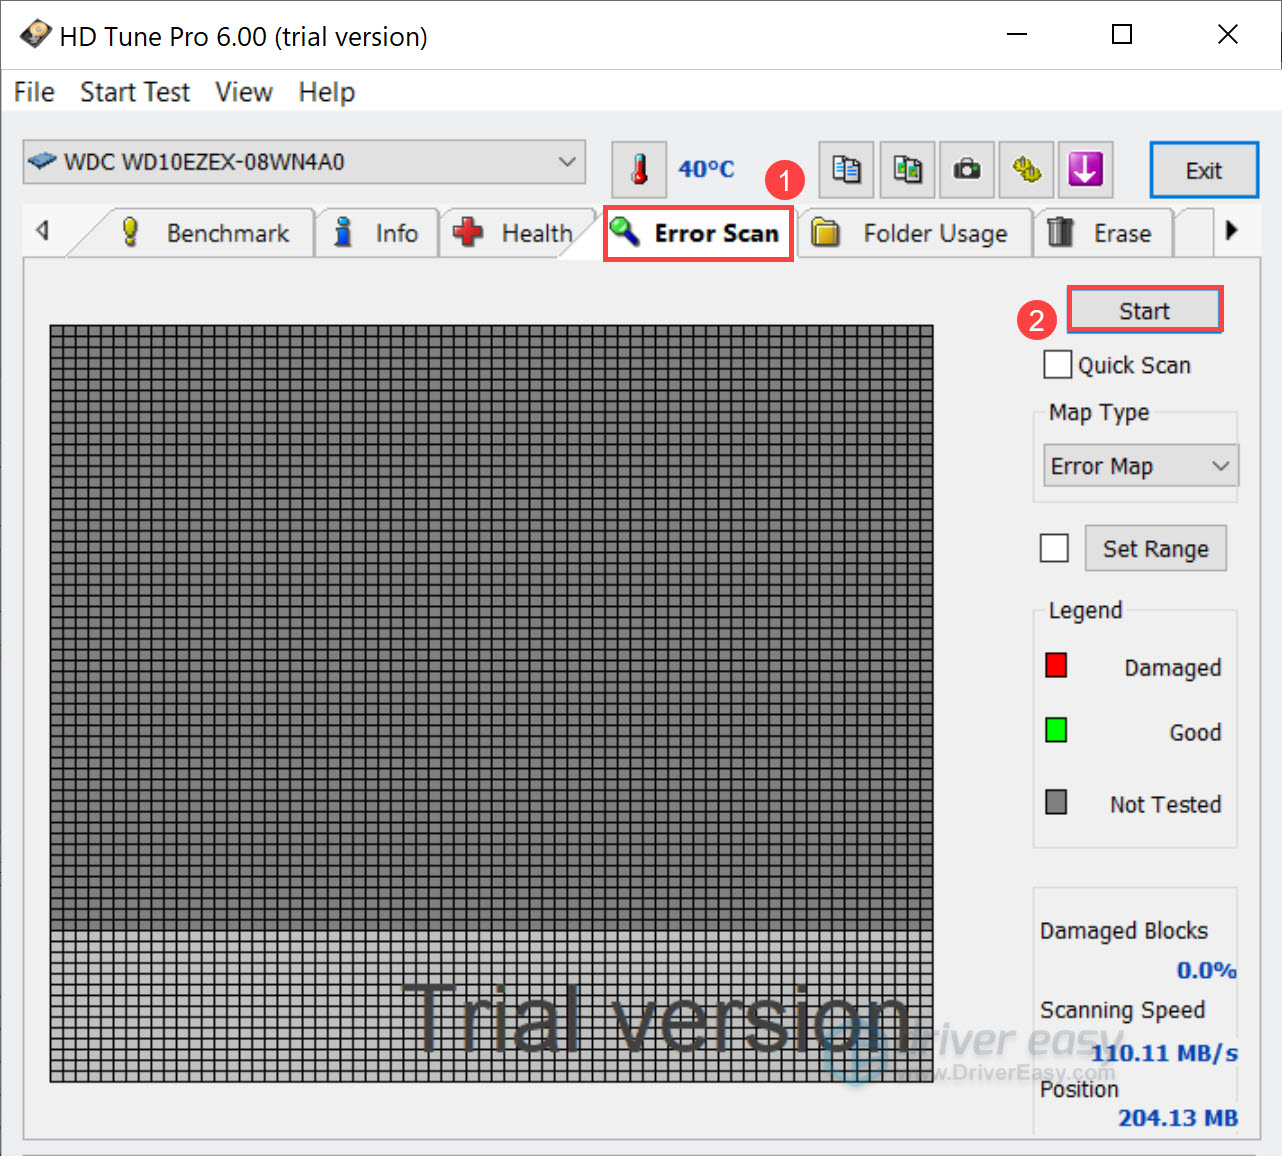The image size is (1282, 1156).
Task: Expand the Error Map type dropdown
Action: (1140, 466)
